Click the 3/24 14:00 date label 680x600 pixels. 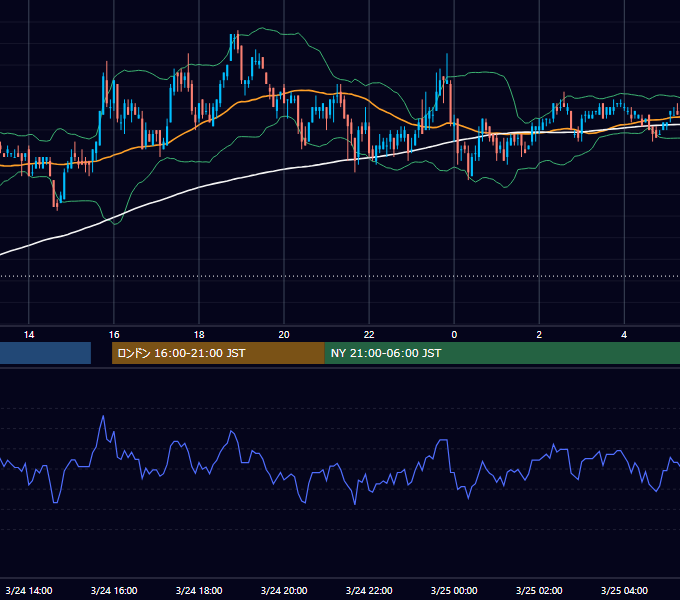(x=29, y=590)
